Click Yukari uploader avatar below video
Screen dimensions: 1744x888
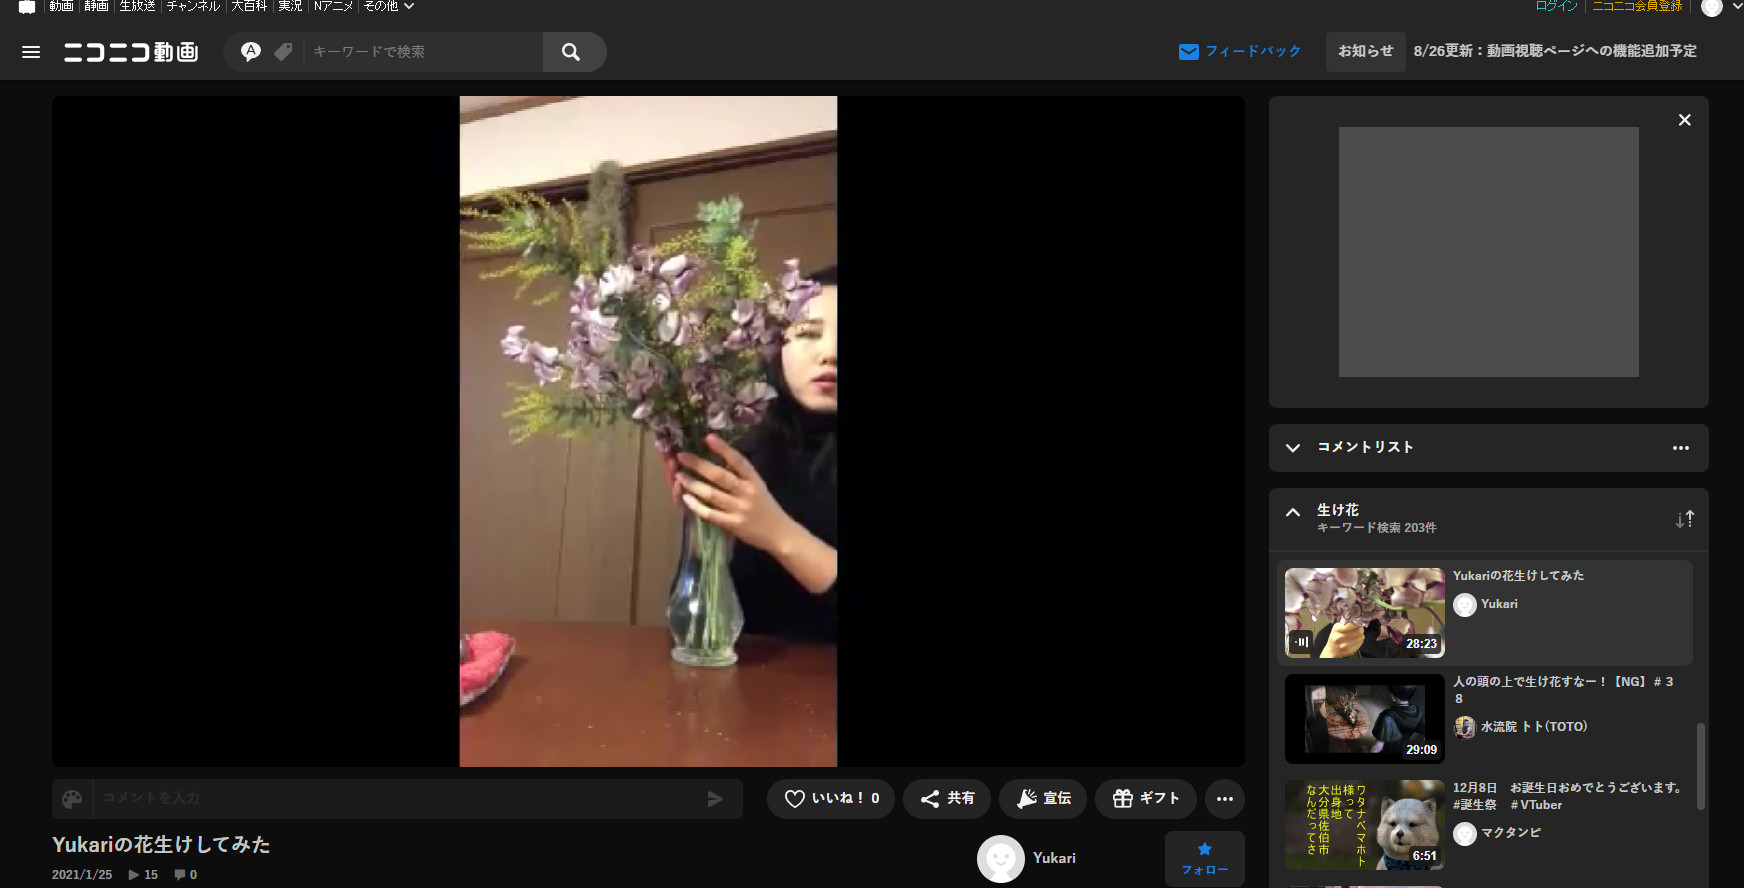[1001, 859]
